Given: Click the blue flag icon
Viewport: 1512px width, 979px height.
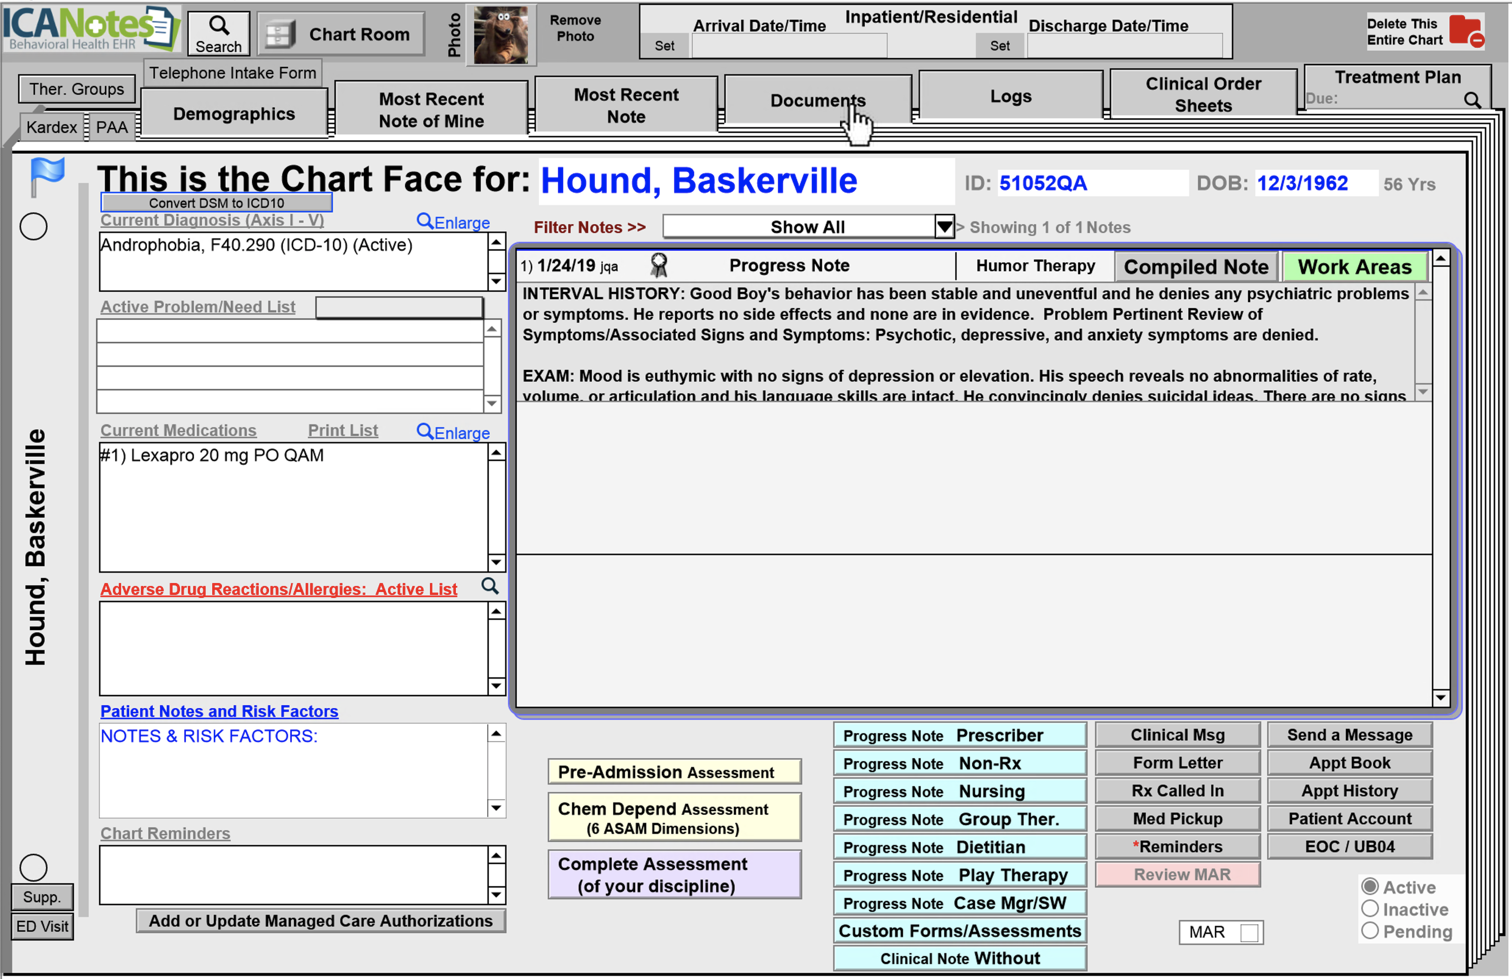Looking at the screenshot, I should (47, 176).
